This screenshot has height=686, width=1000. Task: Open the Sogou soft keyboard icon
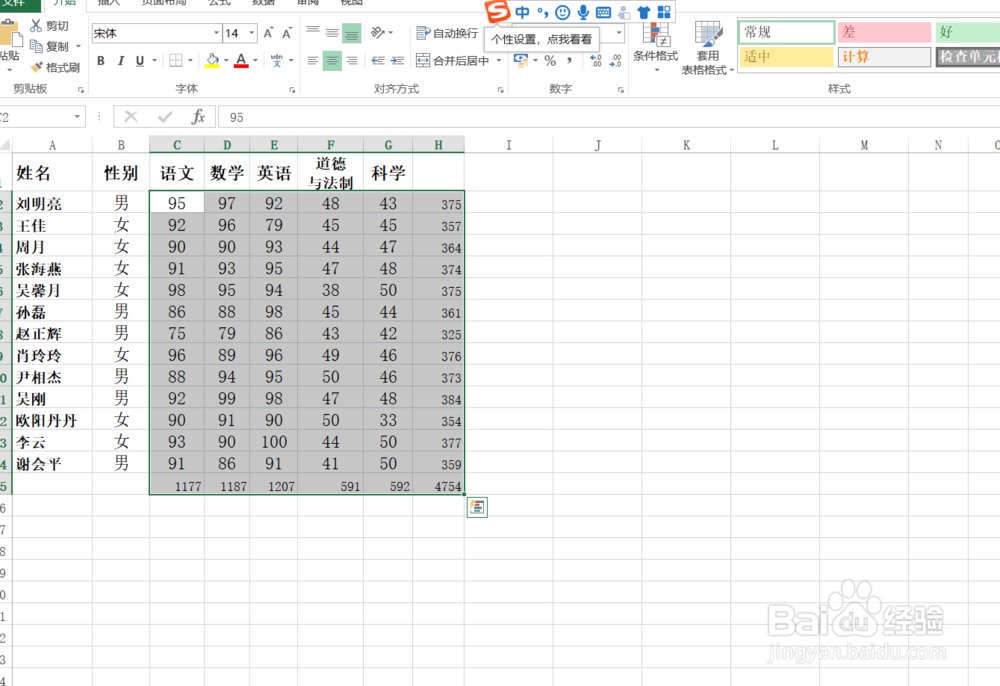tap(603, 12)
